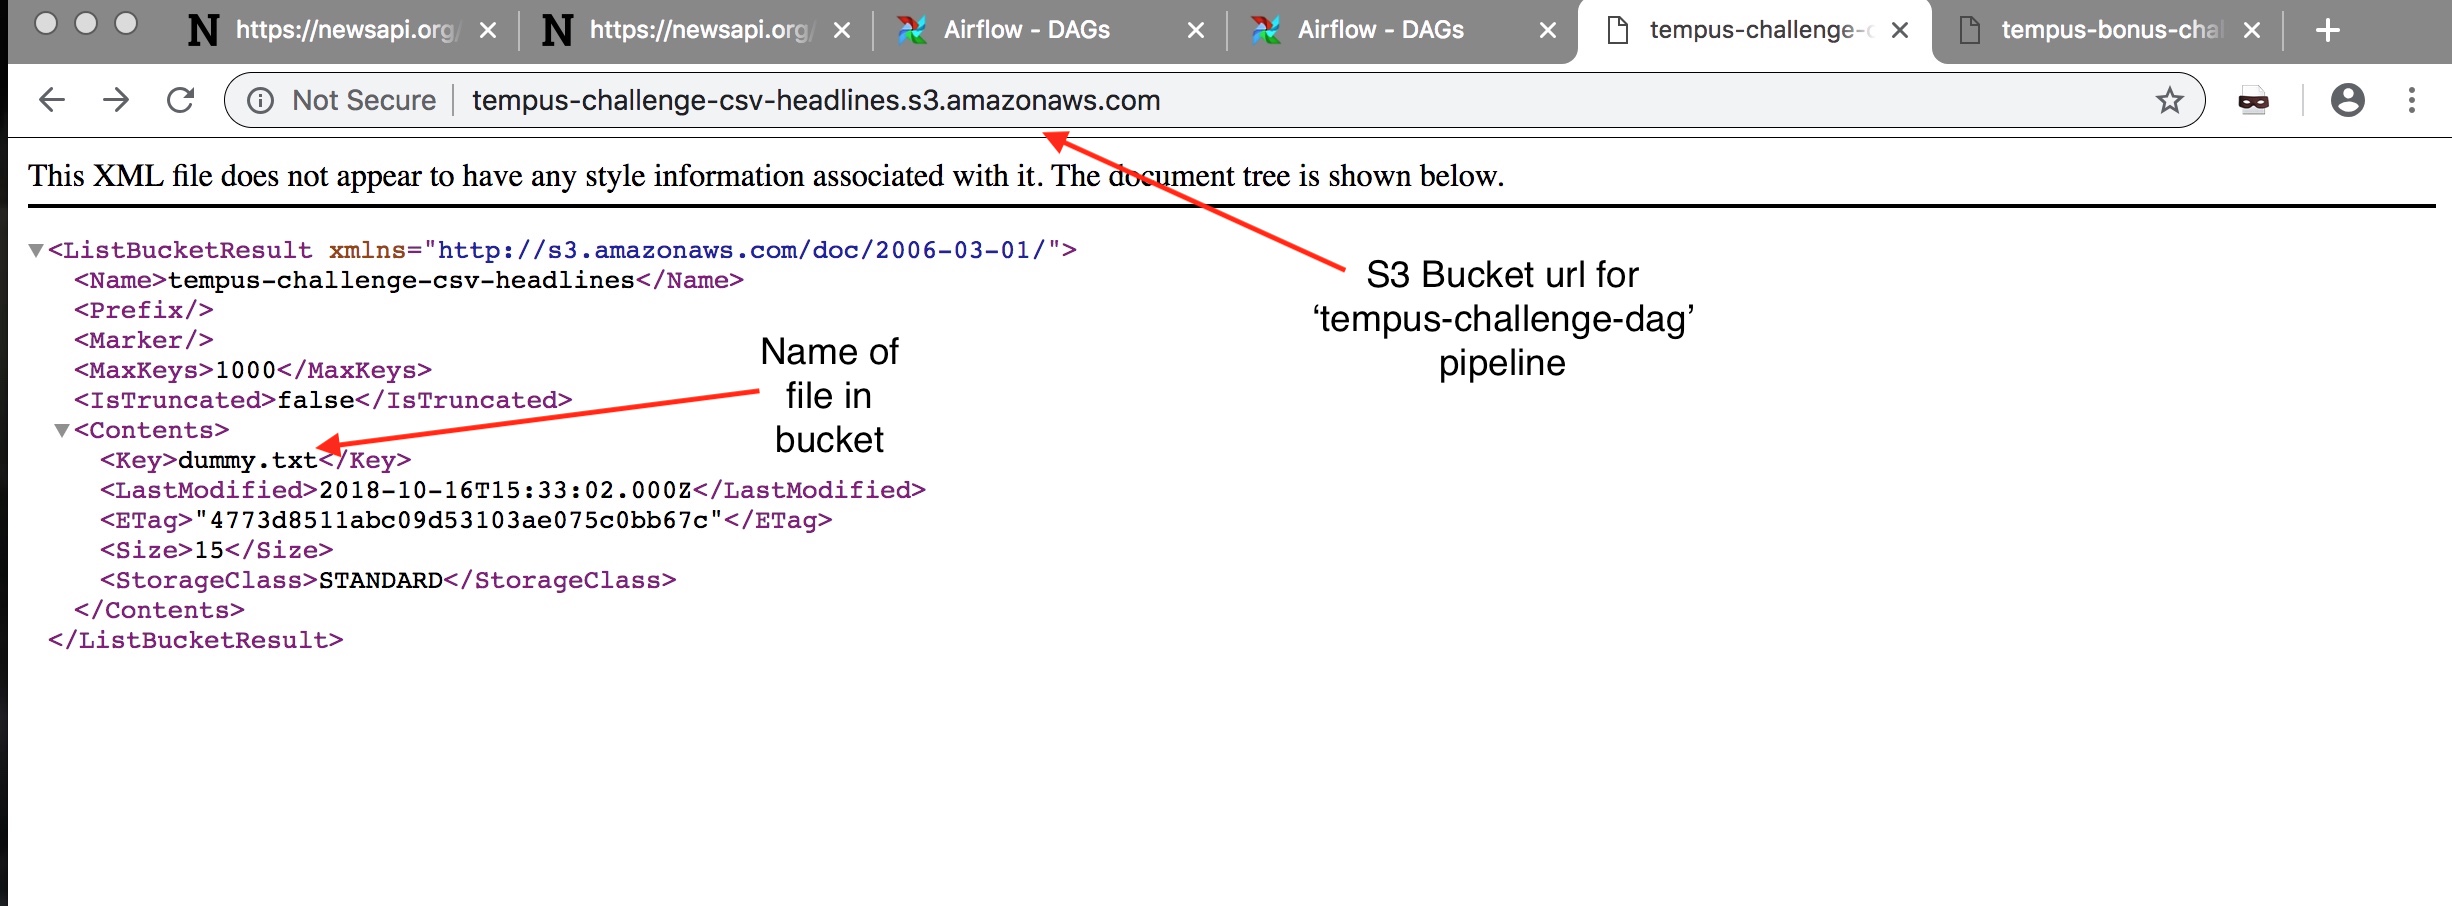Image resolution: width=2452 pixels, height=906 pixels.
Task: Open the Chrome three-dot menu
Action: [2412, 100]
